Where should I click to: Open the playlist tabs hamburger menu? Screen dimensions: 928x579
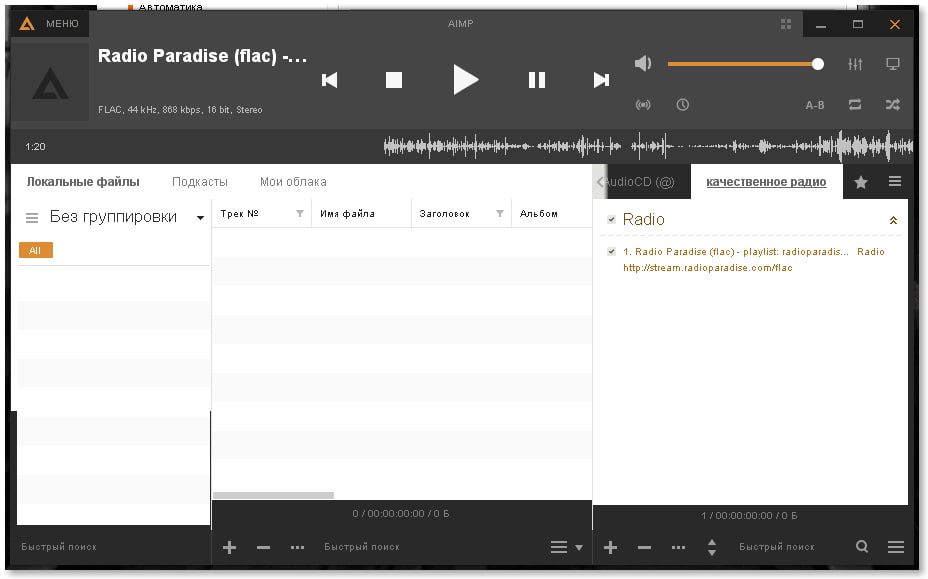tap(895, 181)
